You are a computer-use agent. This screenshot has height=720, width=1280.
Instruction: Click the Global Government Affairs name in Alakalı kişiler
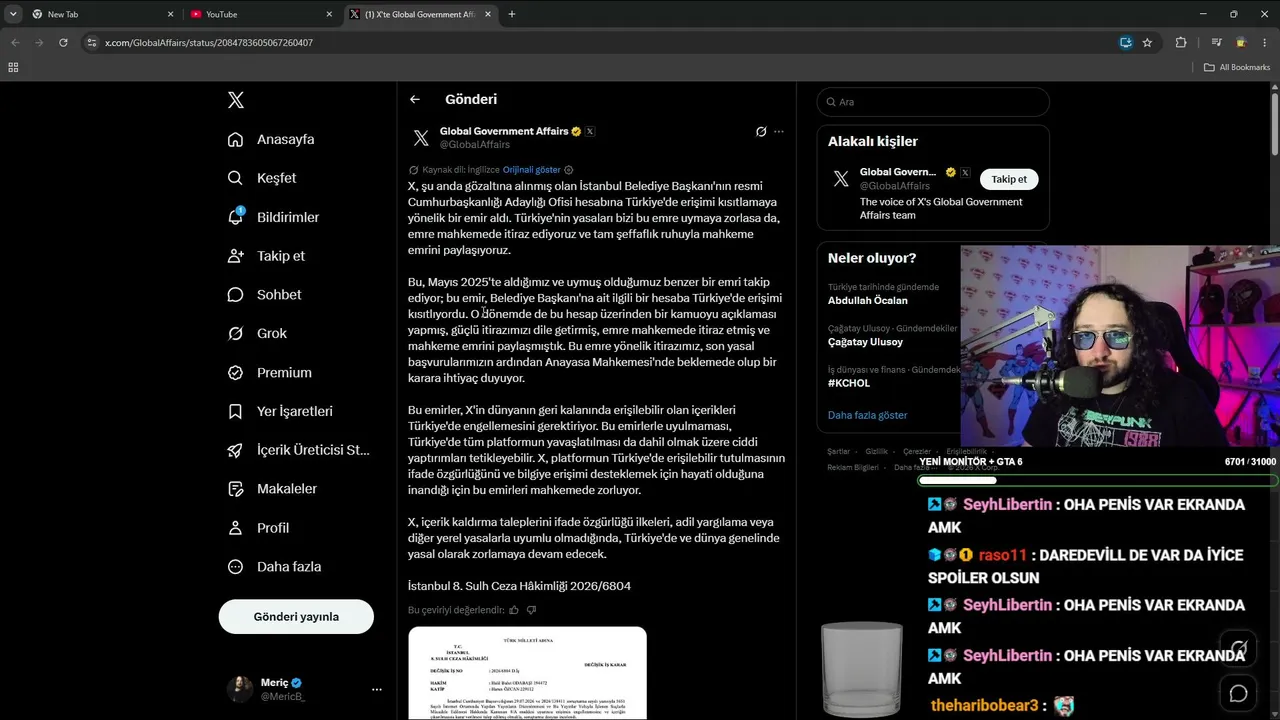pyautogui.click(x=898, y=172)
